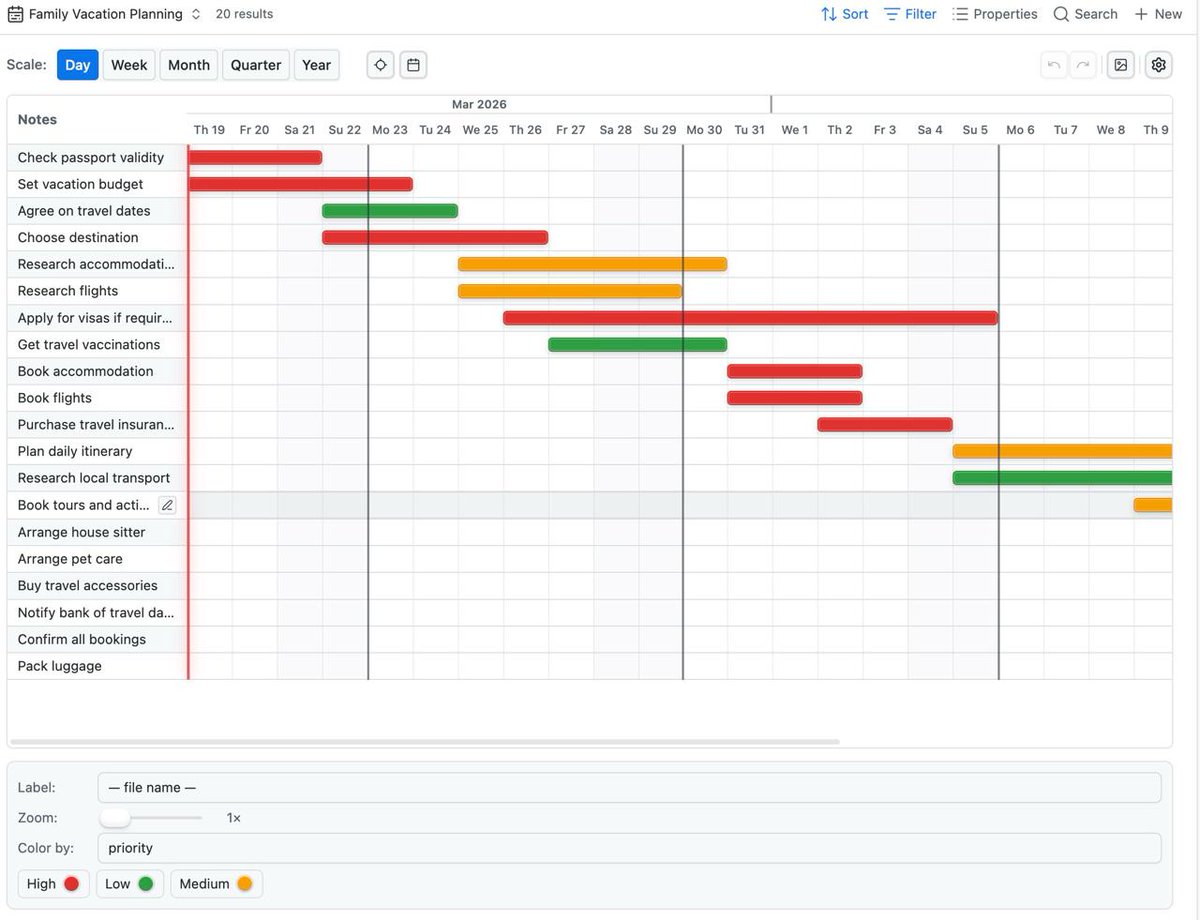Click the 'Buy travel accessories' row label
Screen dimensions: 1200x920
(x=88, y=586)
